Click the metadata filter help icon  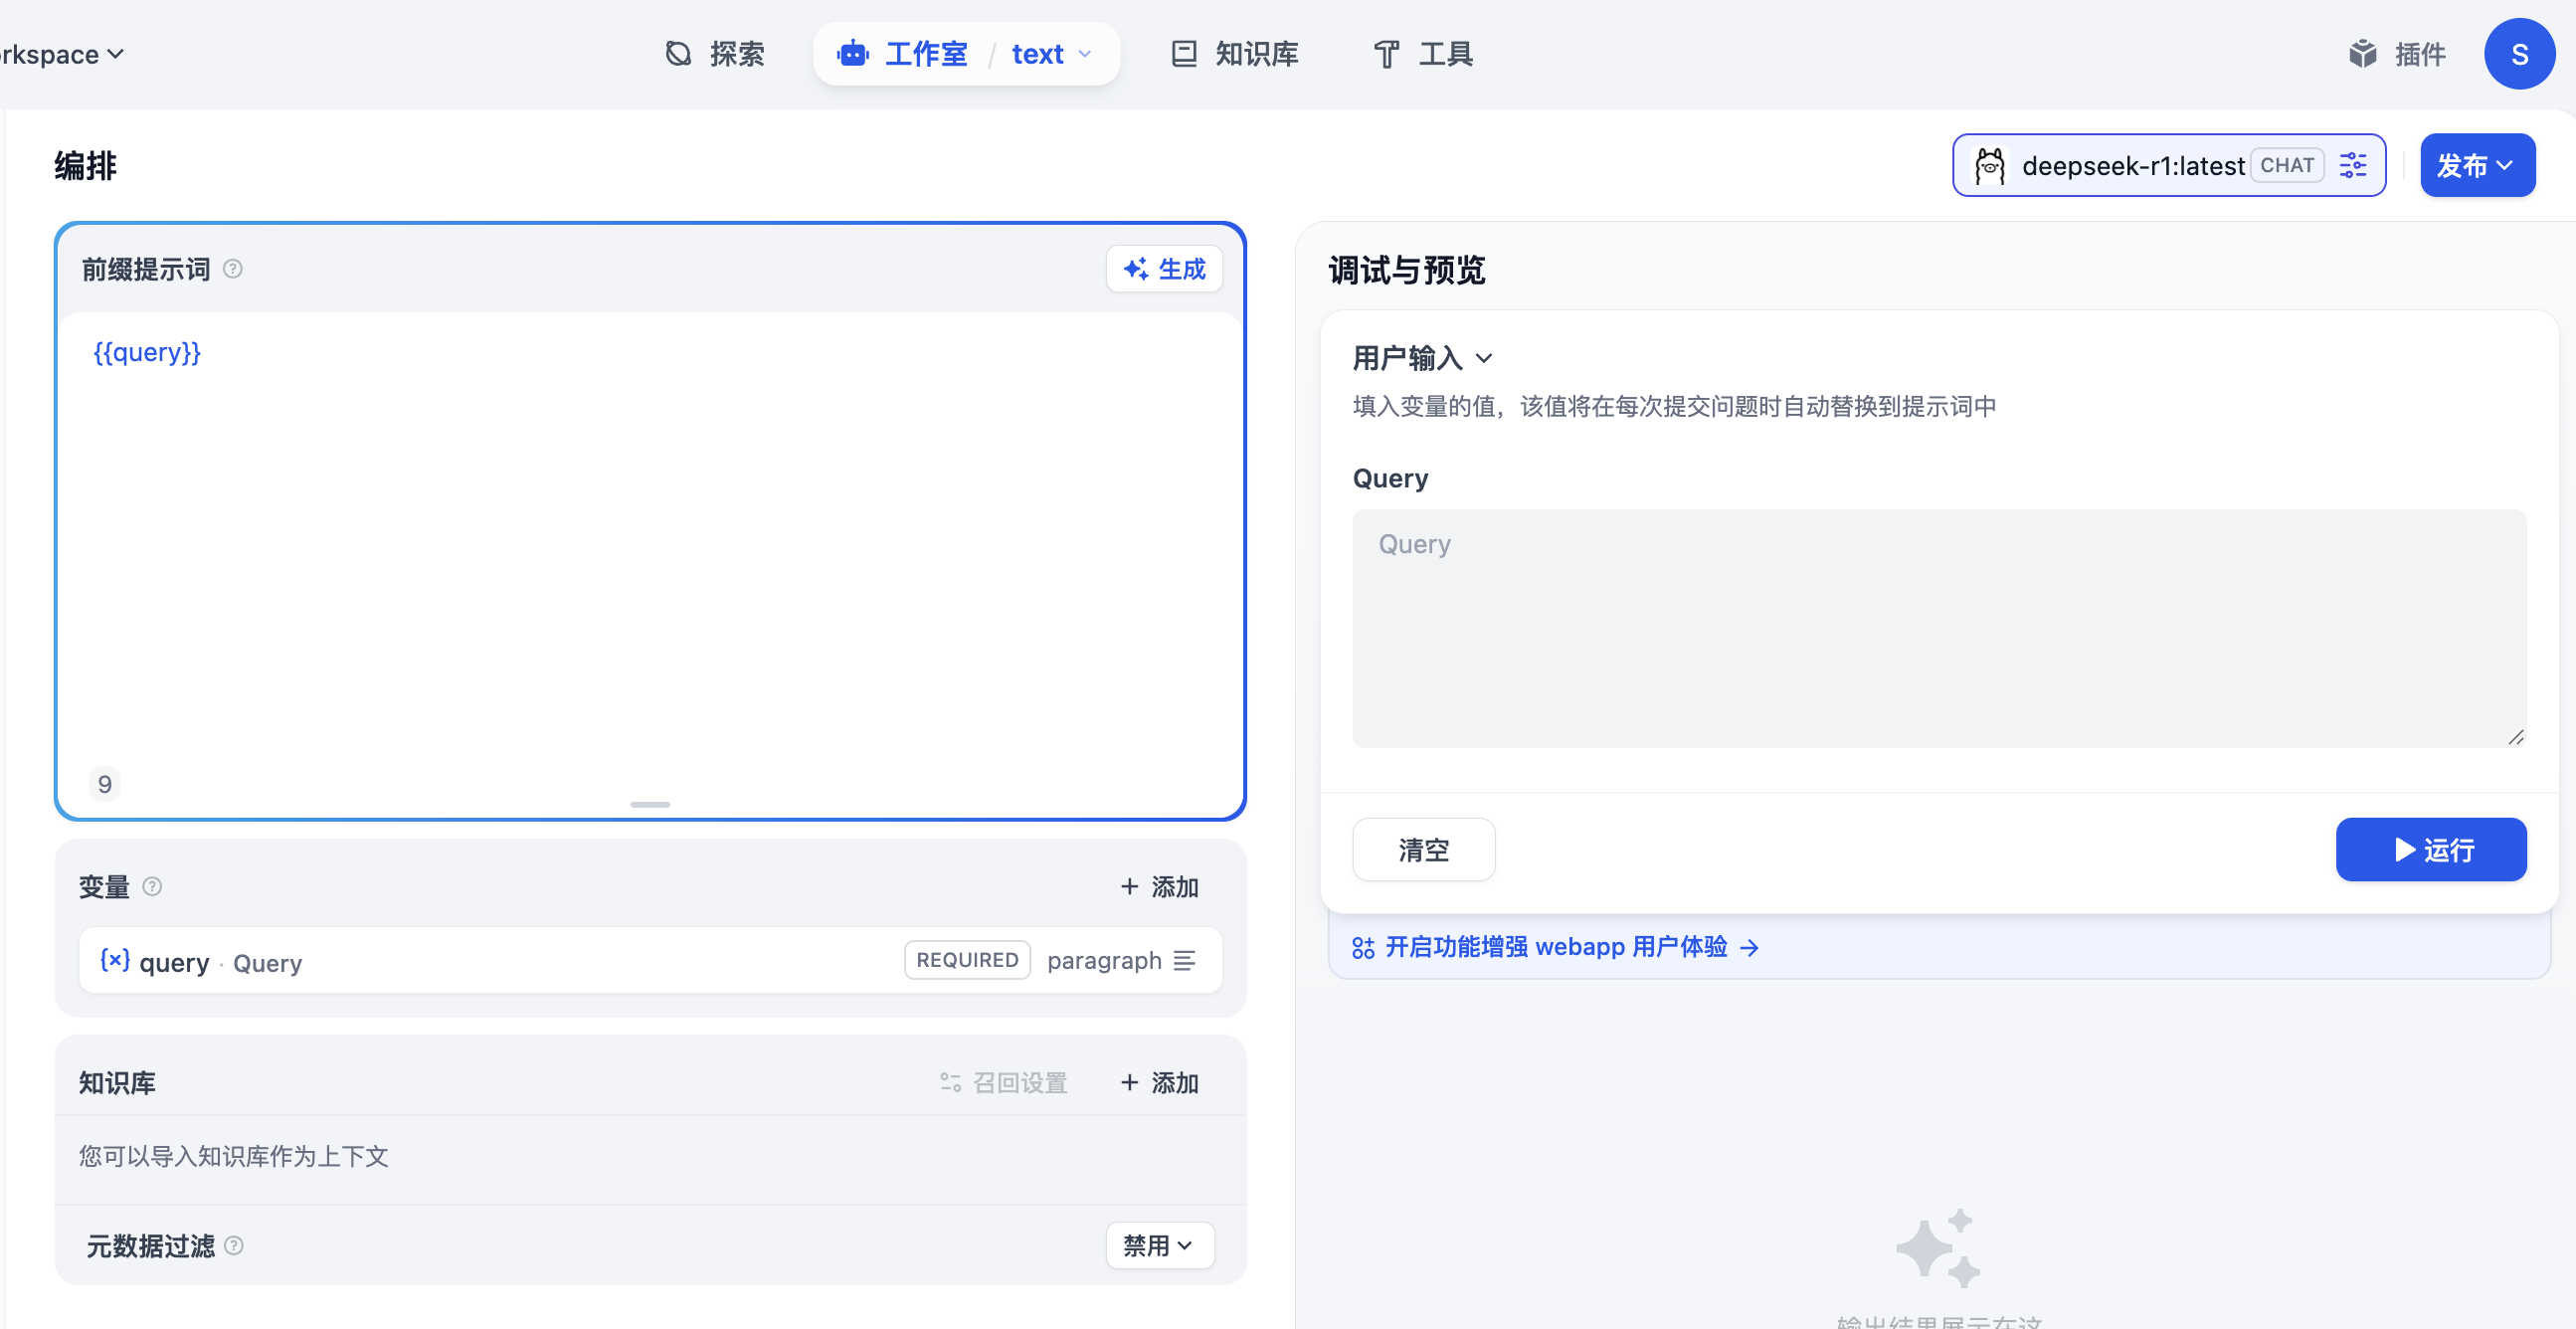(x=234, y=1246)
